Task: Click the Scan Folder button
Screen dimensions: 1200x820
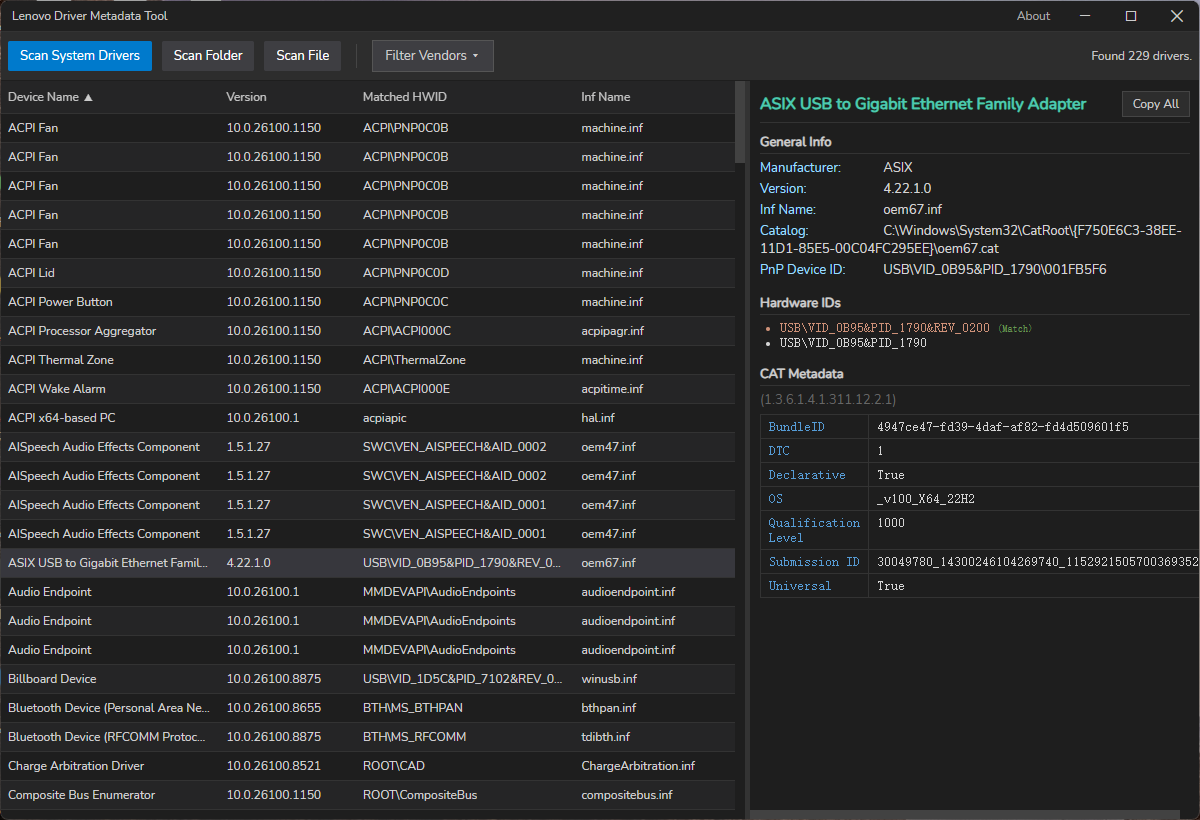Action: tap(208, 56)
